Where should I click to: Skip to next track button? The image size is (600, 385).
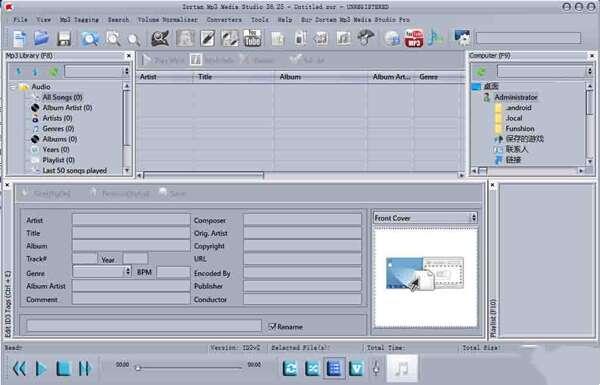pos(85,369)
